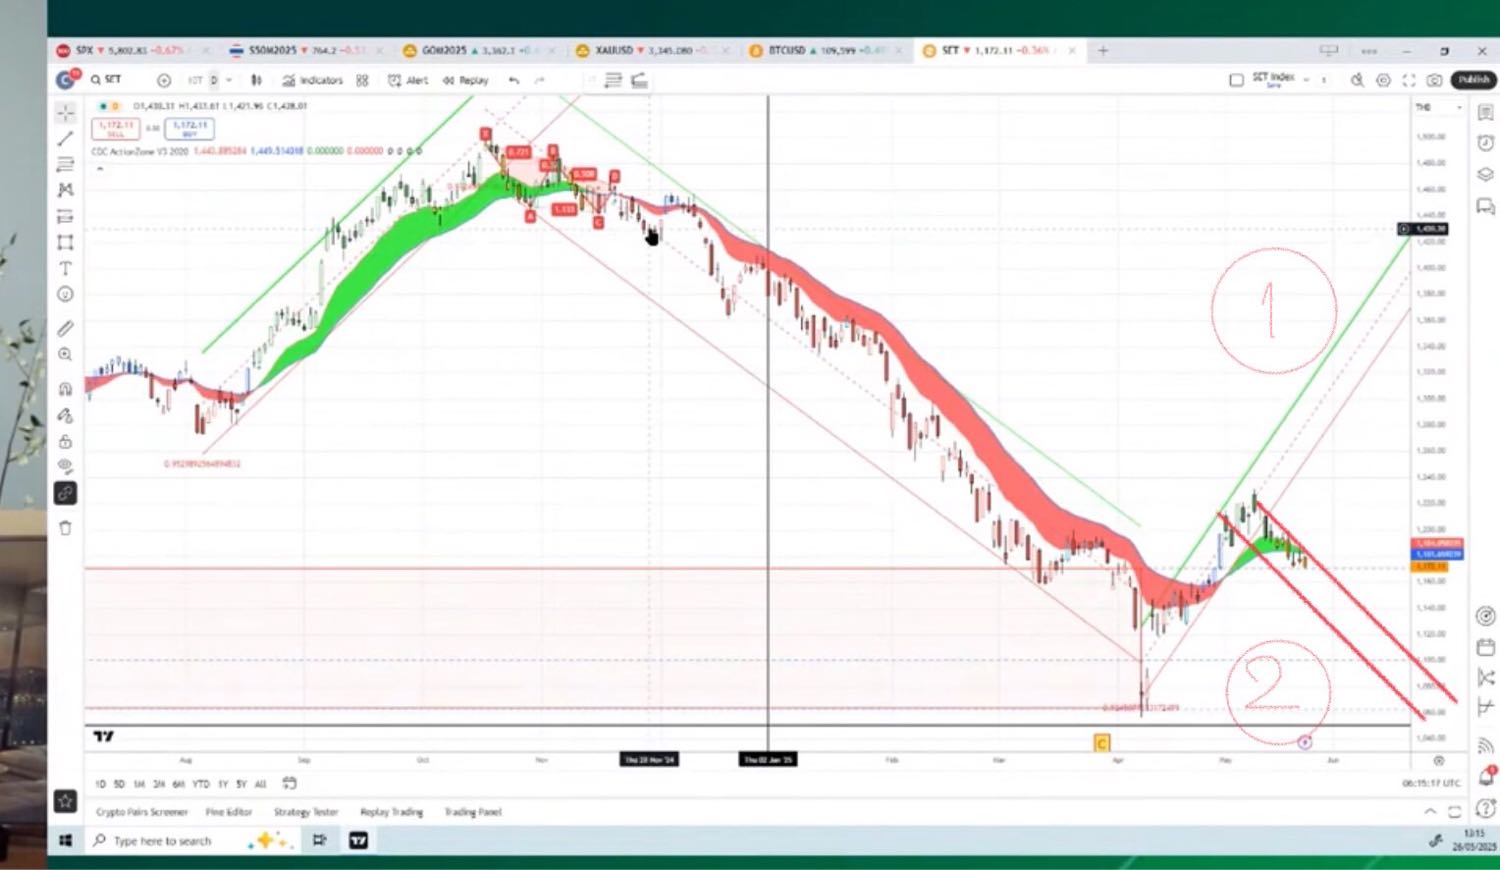Hide all drawings with eye icon

point(65,466)
